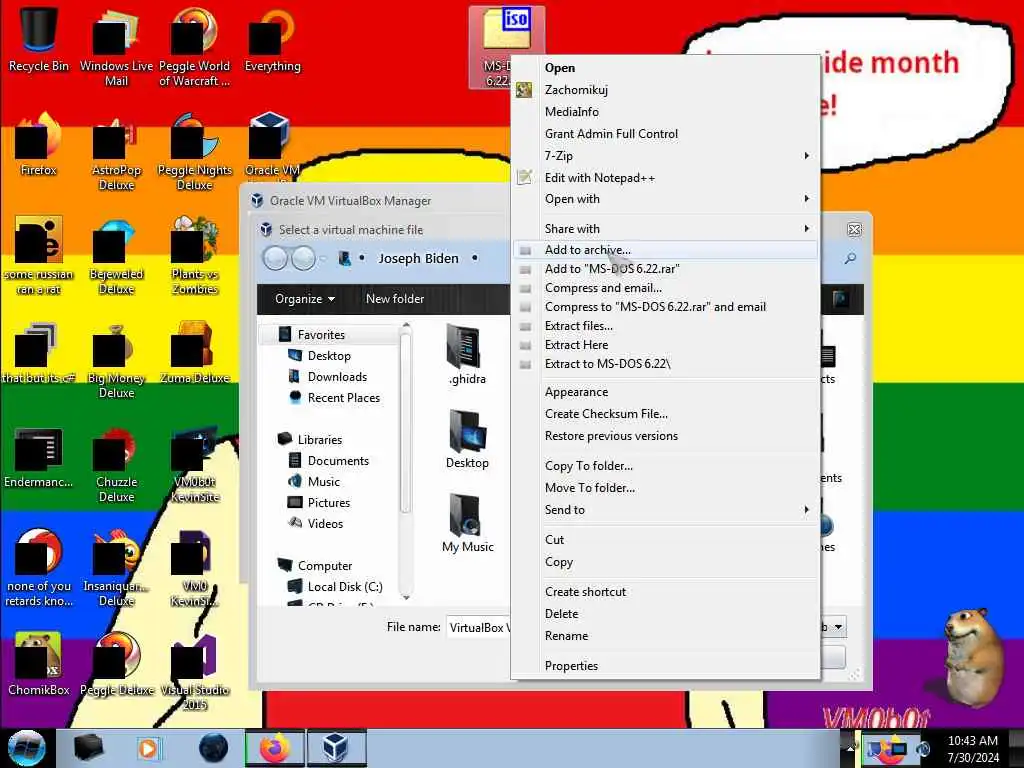
Task: Open the My Music folder icon
Action: (x=467, y=523)
